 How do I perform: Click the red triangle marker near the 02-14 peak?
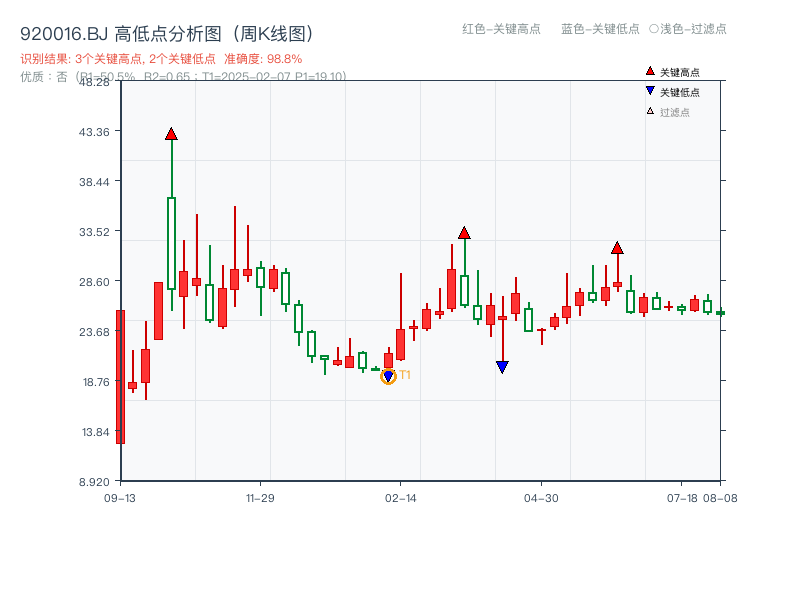coord(465,231)
